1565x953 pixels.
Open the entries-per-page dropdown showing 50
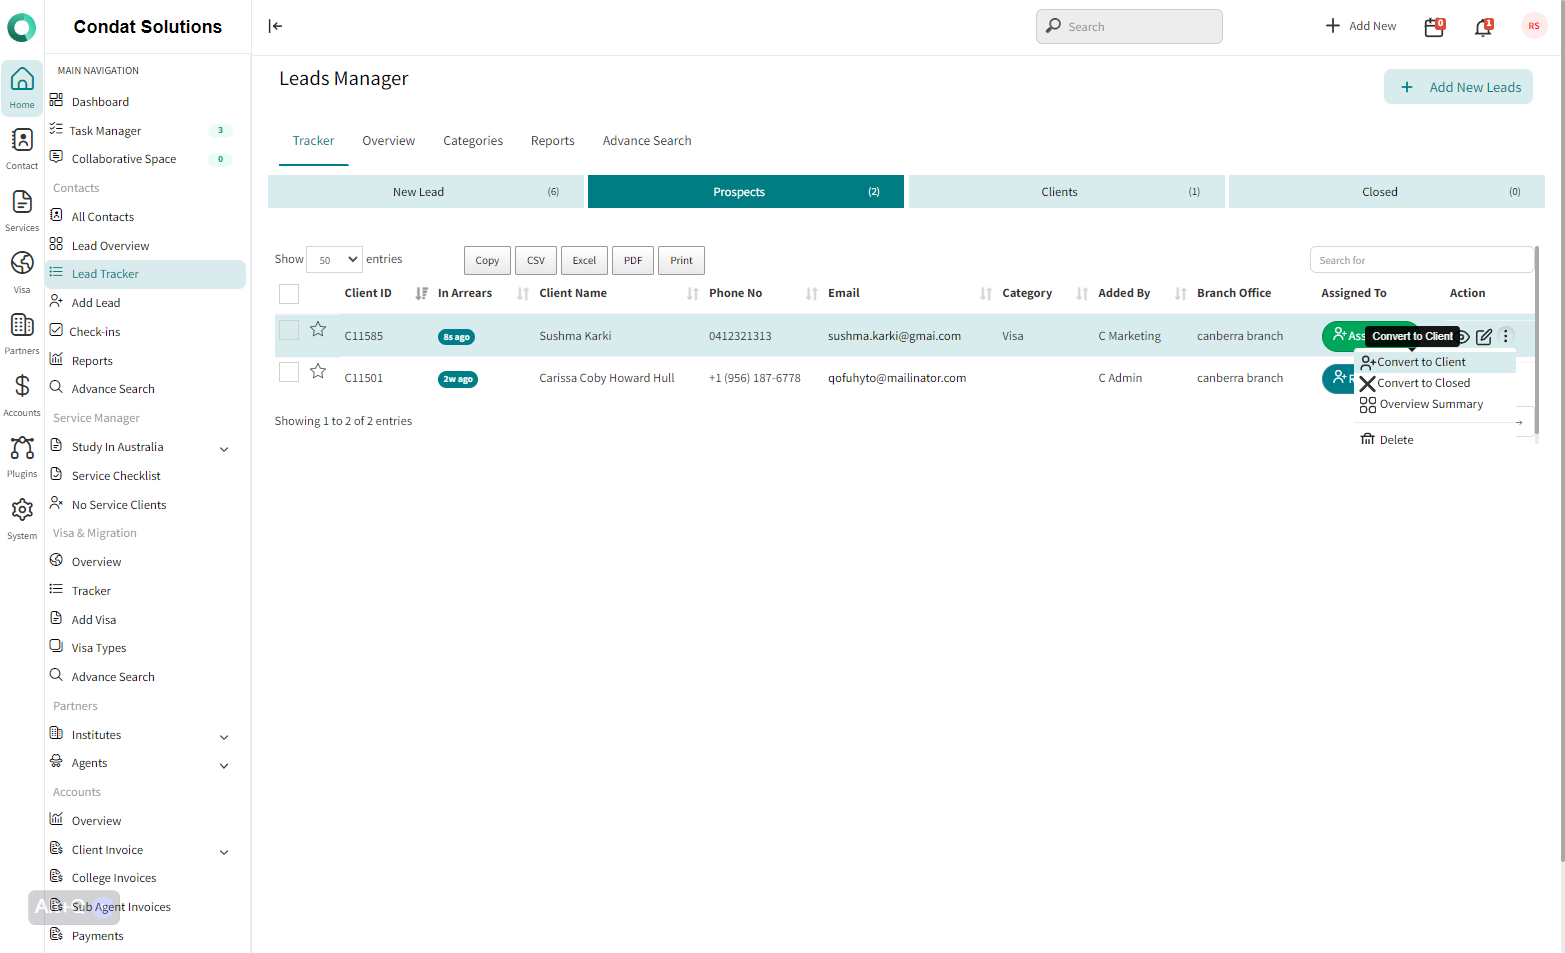click(x=334, y=260)
